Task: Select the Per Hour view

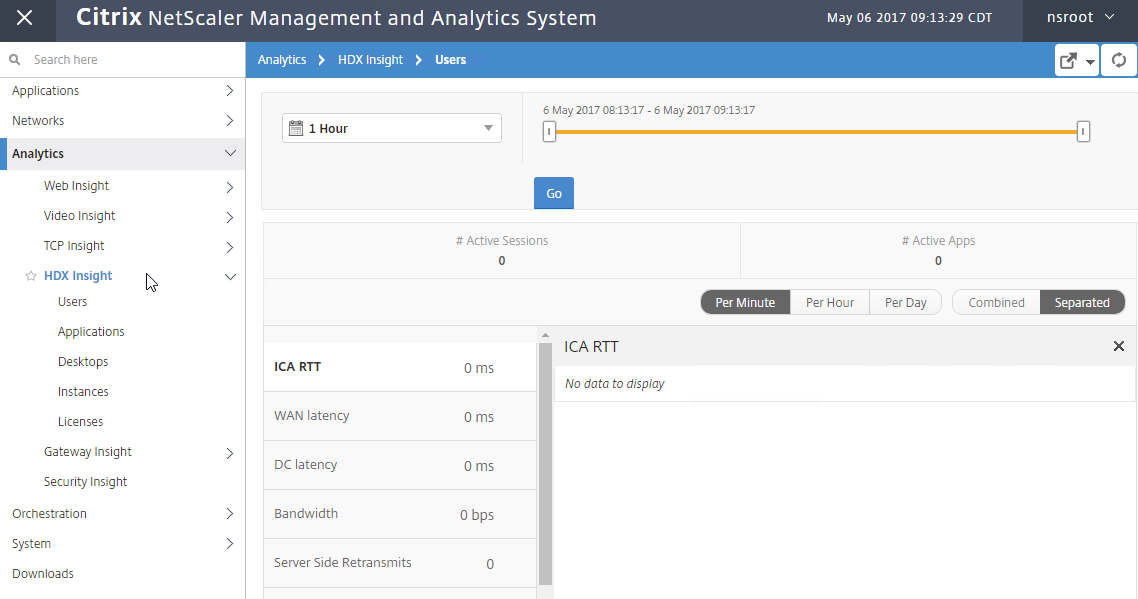Action: coord(830,302)
